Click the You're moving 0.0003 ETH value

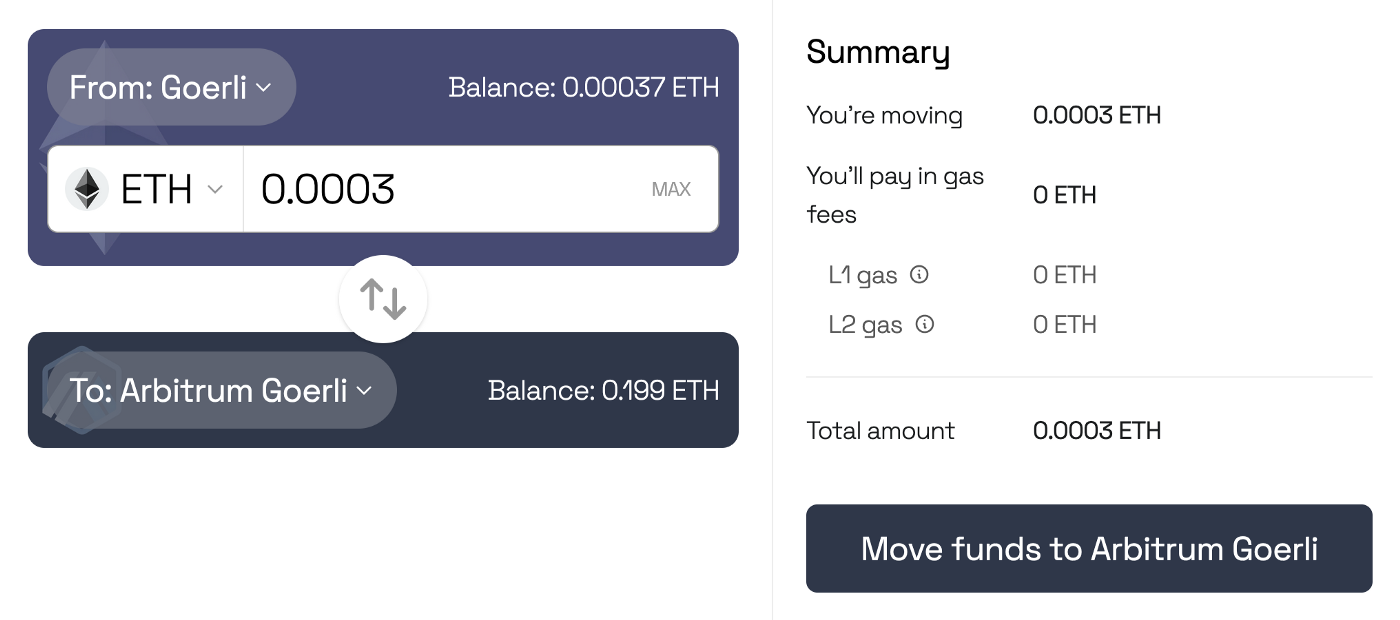pyautogui.click(x=1097, y=115)
